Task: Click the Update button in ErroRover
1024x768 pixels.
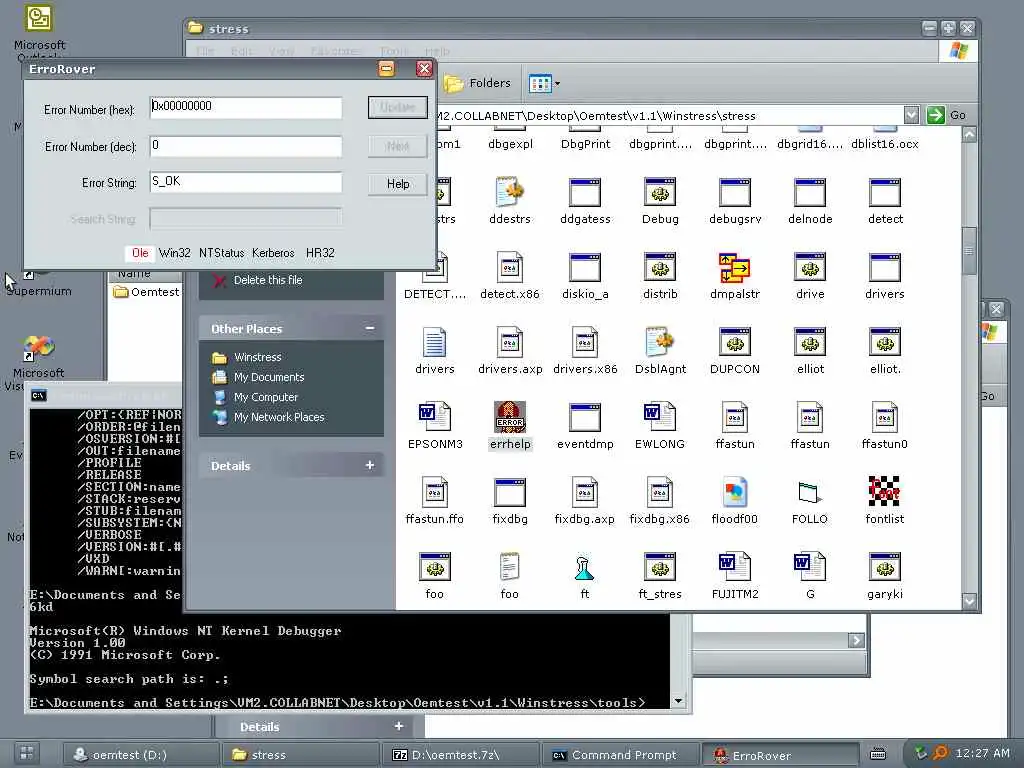Action: point(398,107)
